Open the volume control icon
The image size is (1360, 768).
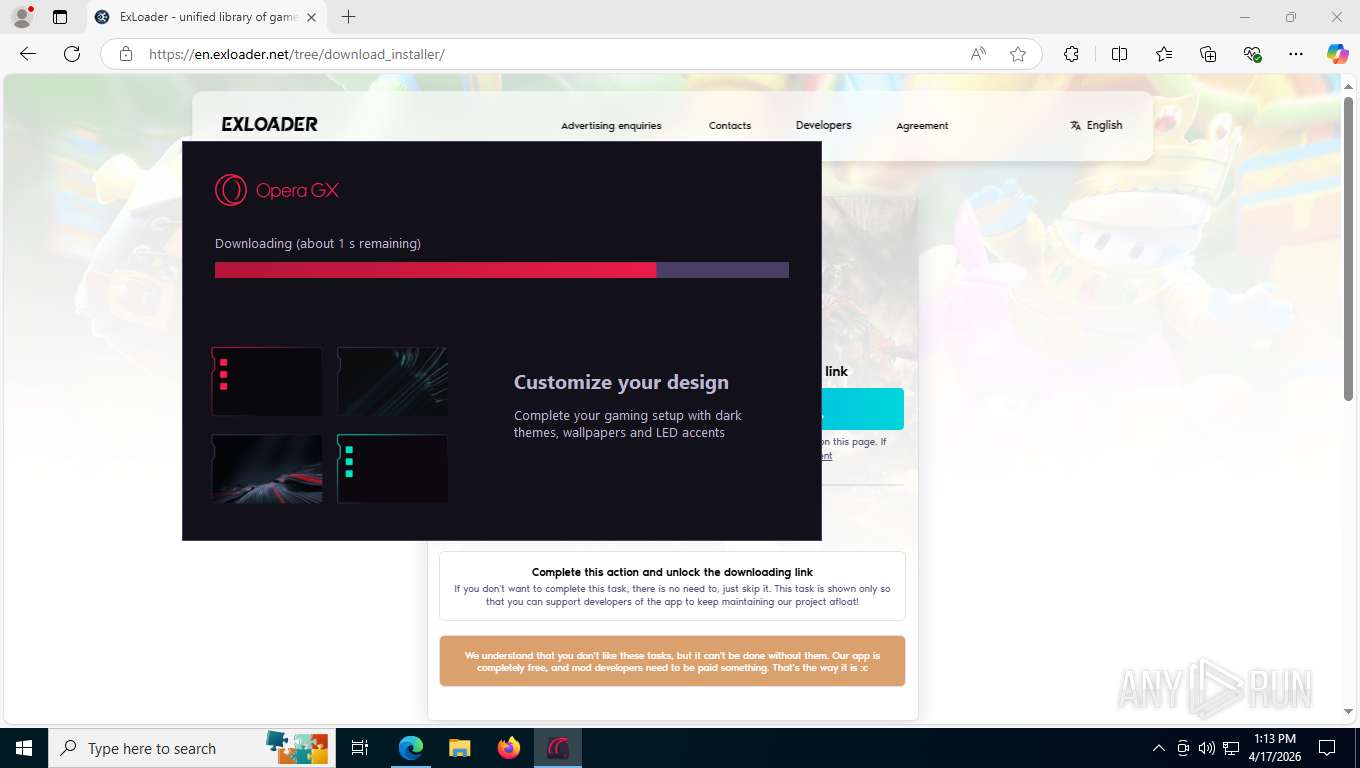(x=1206, y=748)
